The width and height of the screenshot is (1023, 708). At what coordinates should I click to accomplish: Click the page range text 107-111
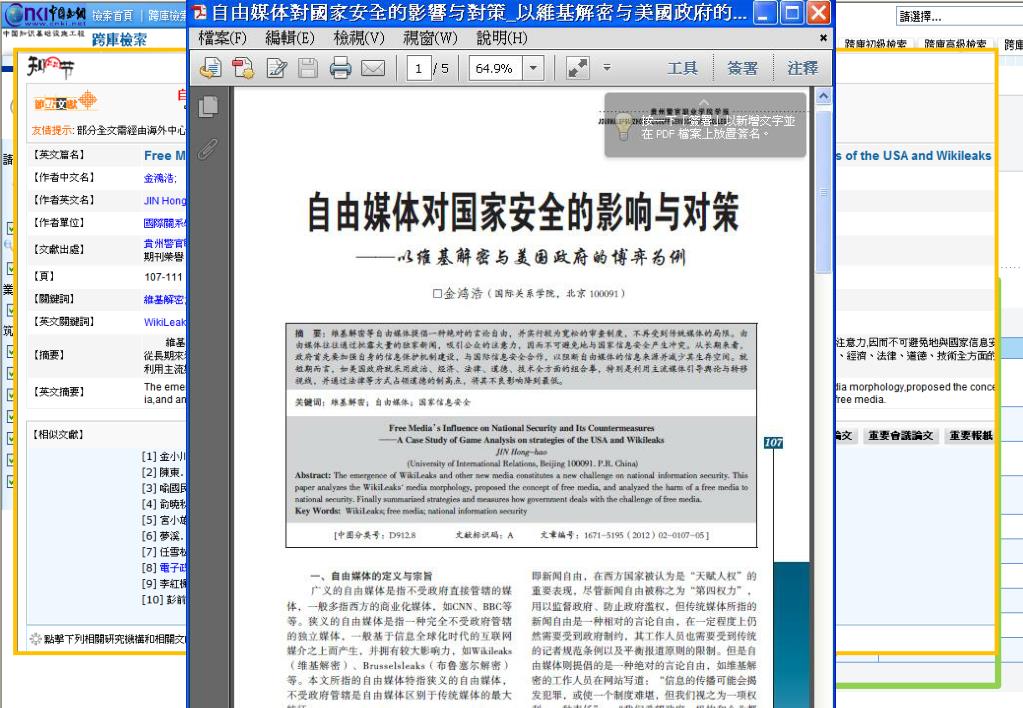(x=163, y=277)
